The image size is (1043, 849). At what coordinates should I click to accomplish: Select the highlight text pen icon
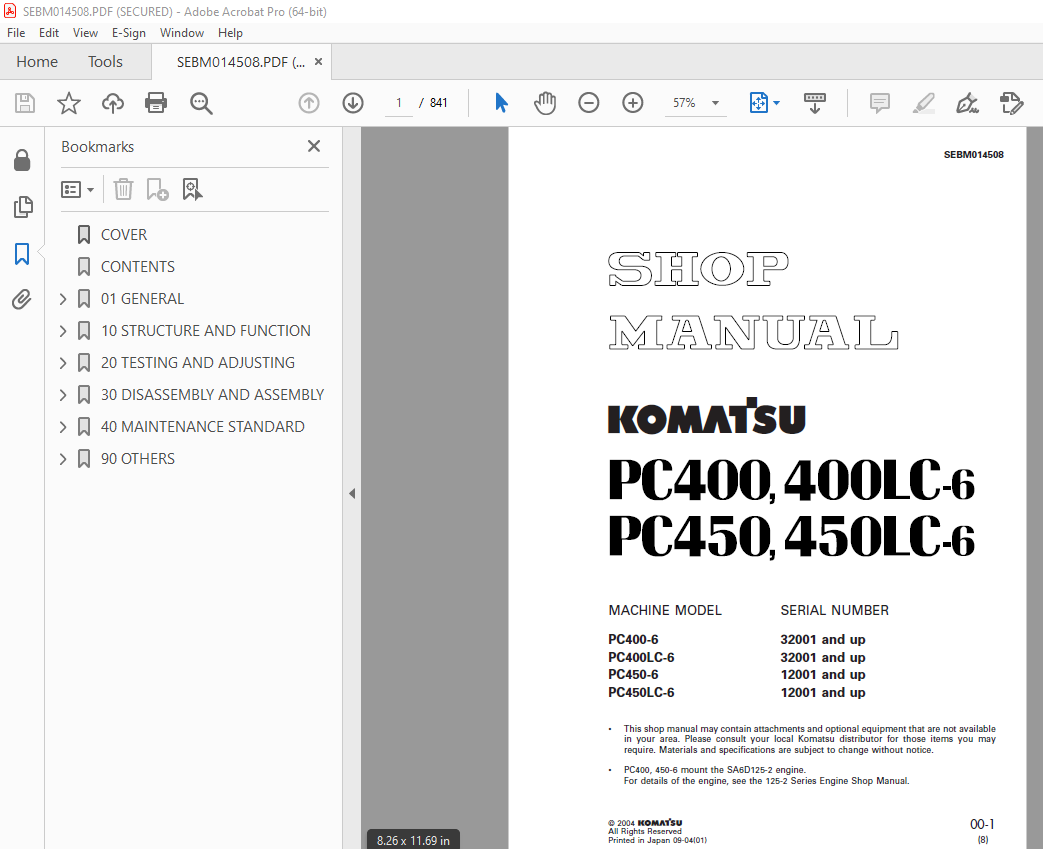[924, 103]
